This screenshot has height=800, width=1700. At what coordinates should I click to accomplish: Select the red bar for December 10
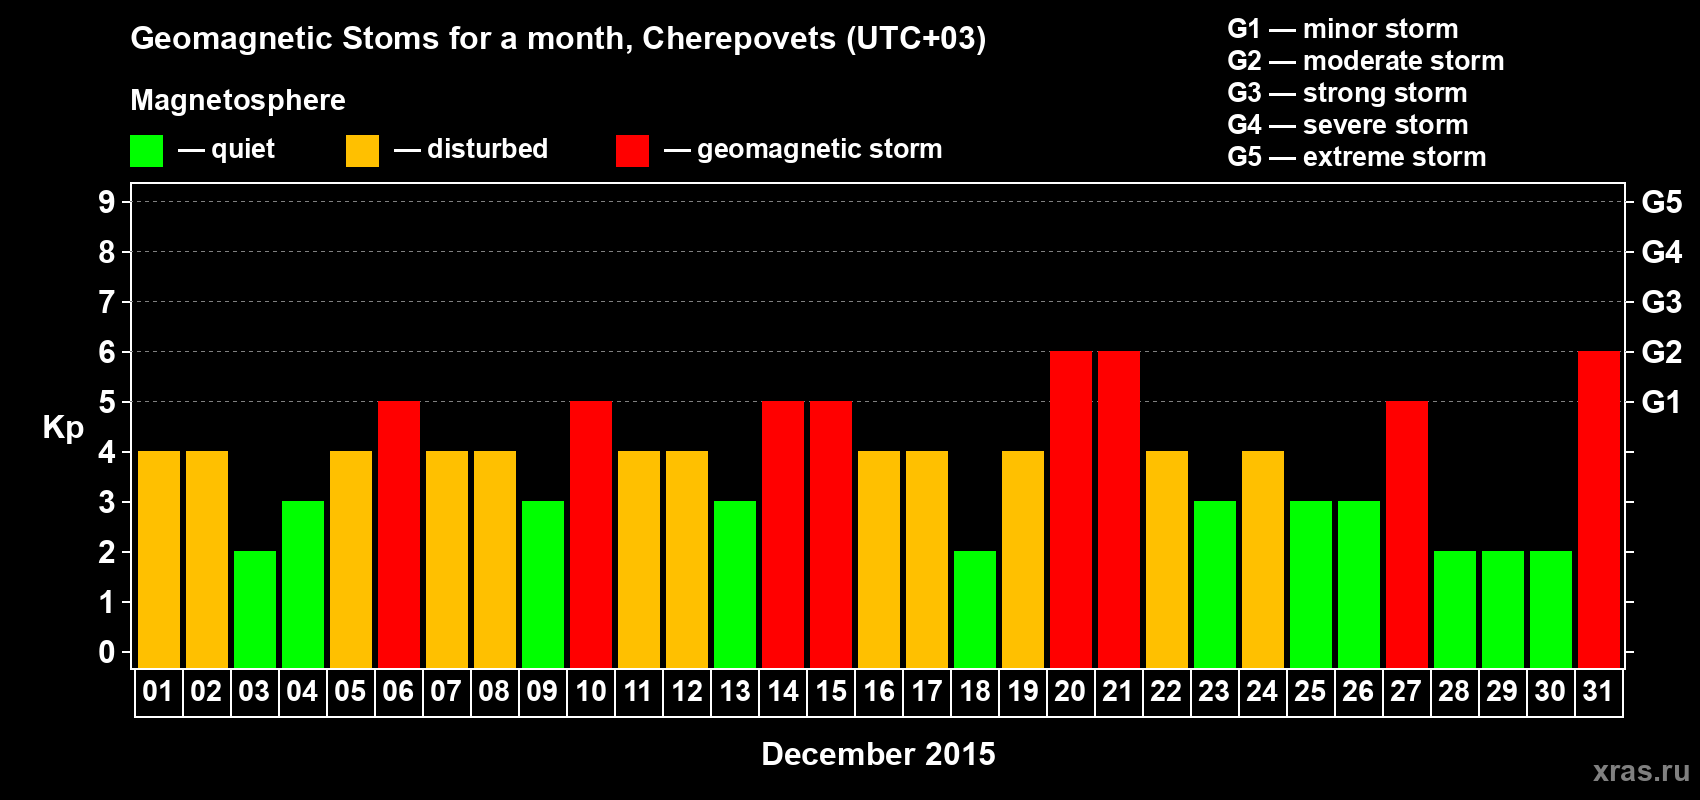point(591,534)
